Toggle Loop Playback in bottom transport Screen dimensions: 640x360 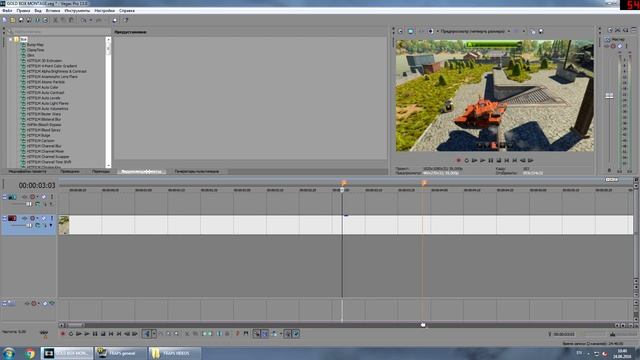(x=71, y=334)
